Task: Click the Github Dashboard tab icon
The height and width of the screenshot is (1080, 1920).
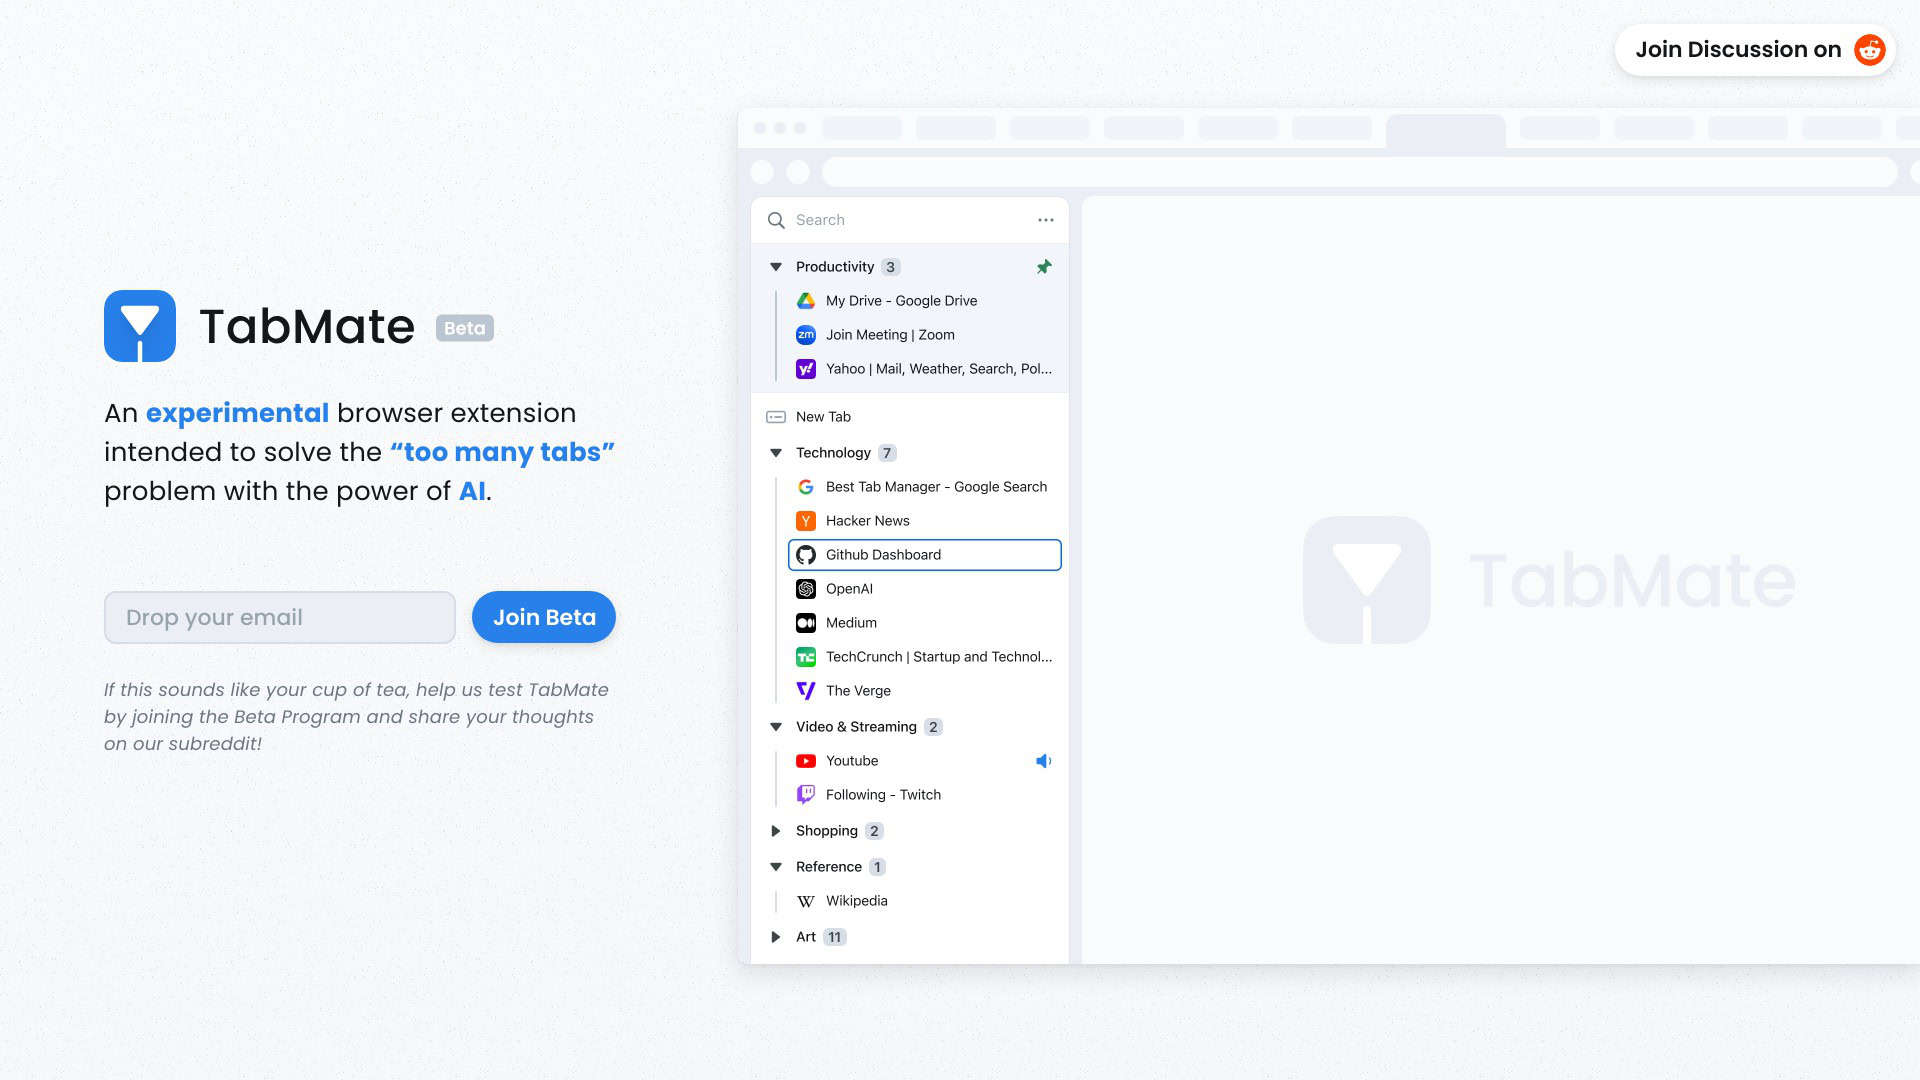Action: pyautogui.click(x=806, y=554)
